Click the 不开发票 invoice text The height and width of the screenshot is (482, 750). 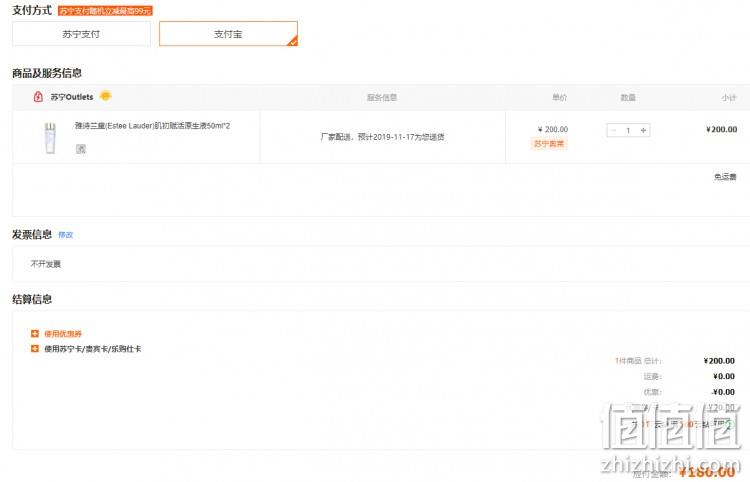pos(46,264)
